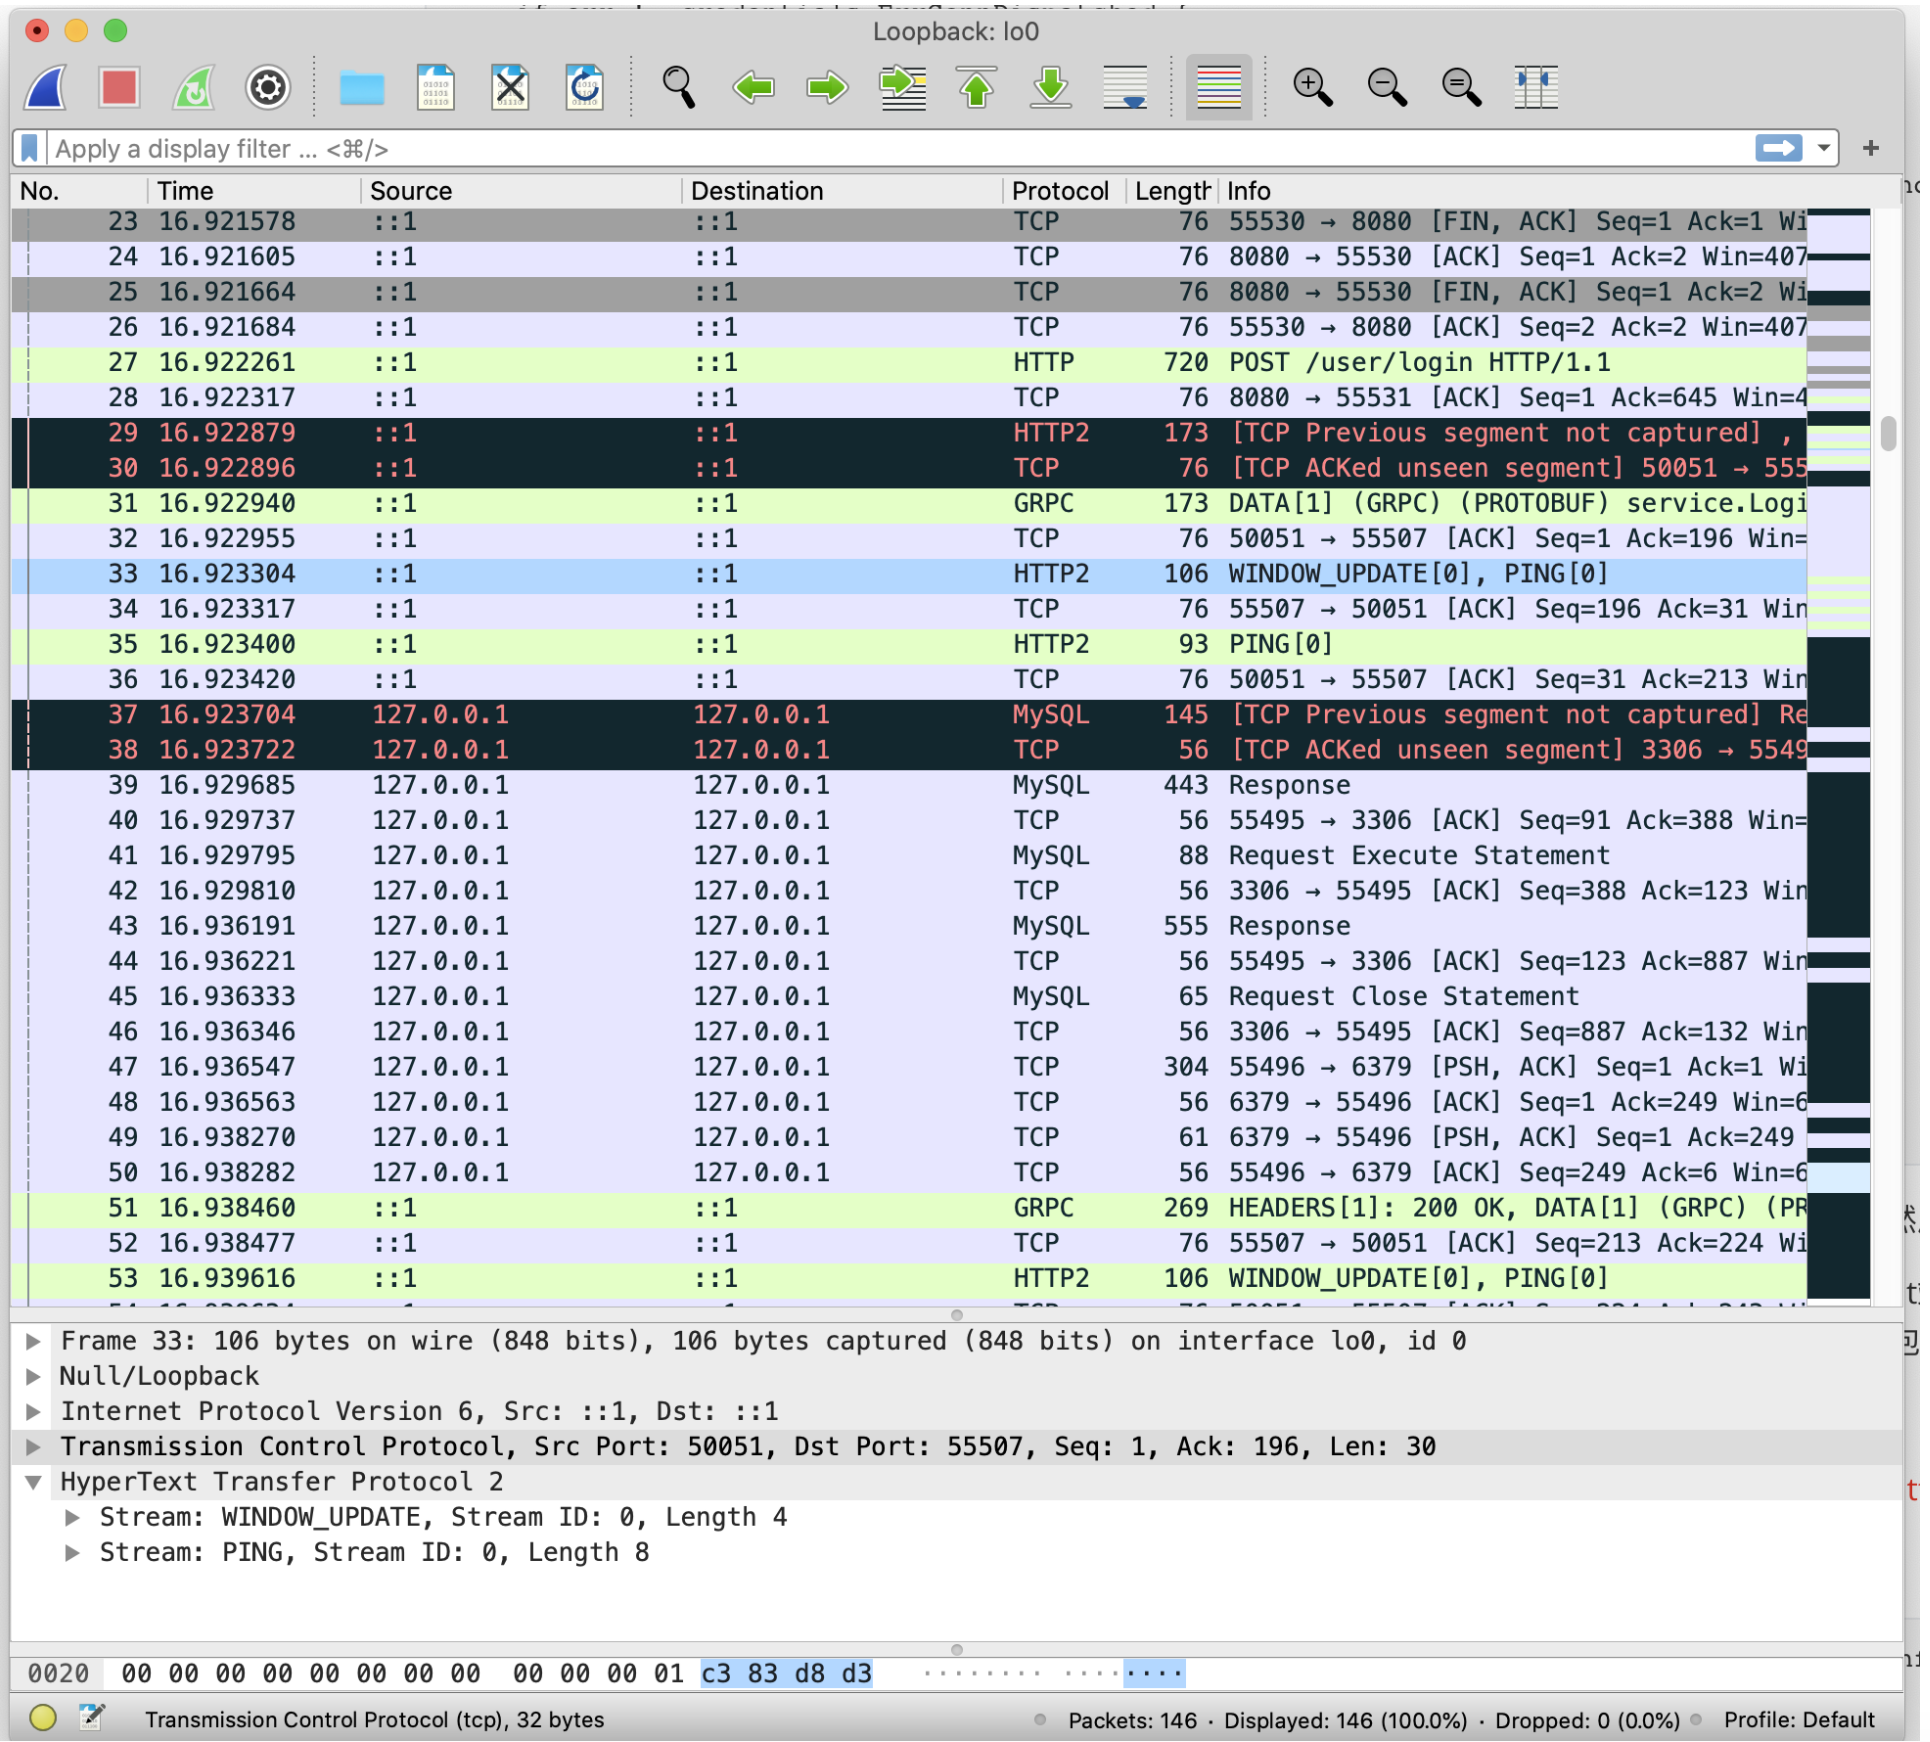Click the display filter input field
Image resolution: width=1930 pixels, height=1742 pixels.
point(900,149)
